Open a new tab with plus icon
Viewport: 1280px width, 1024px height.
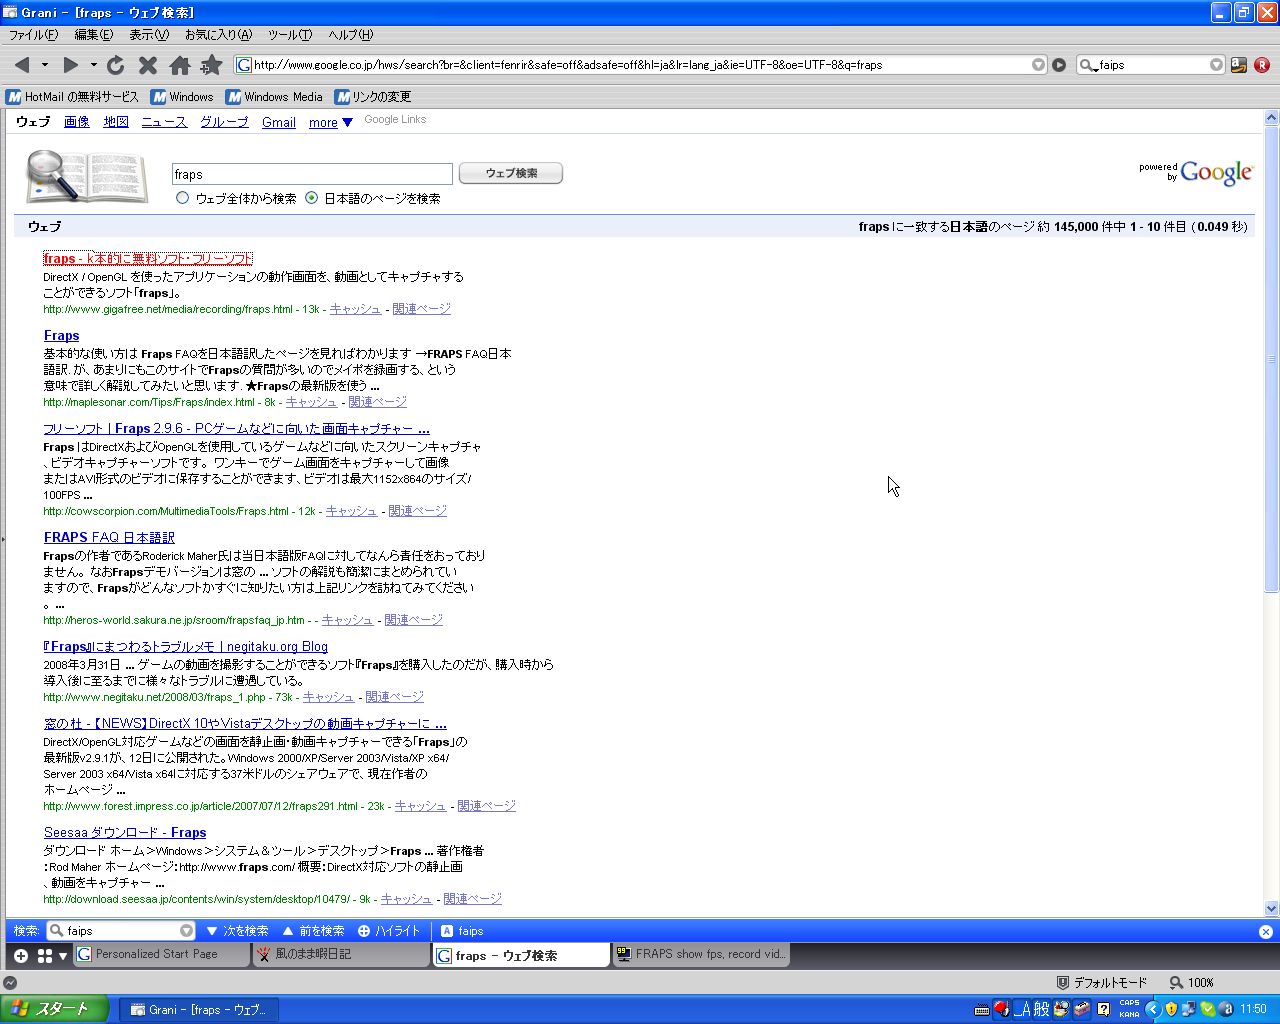click(x=20, y=956)
